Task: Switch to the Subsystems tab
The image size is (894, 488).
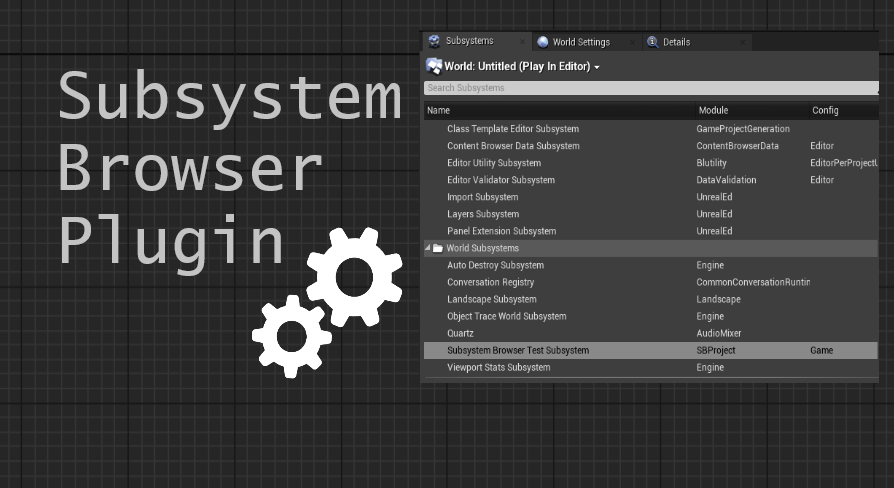Action: (x=477, y=41)
